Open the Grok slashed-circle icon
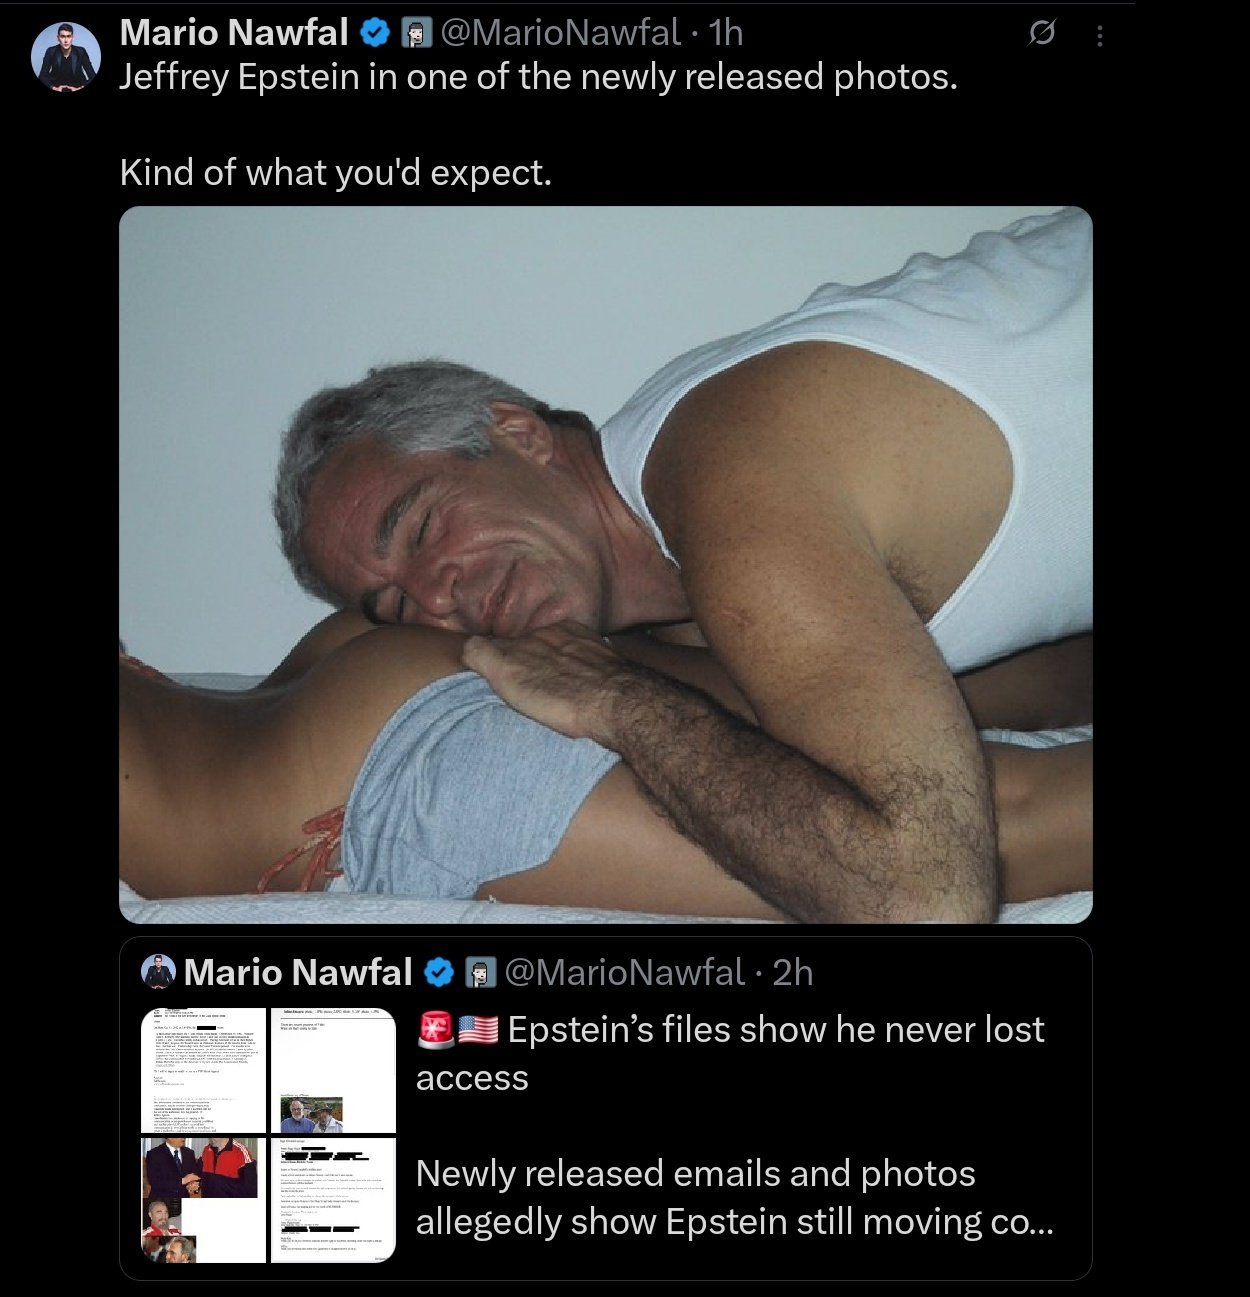This screenshot has height=1297, width=1250. pyautogui.click(x=1041, y=35)
